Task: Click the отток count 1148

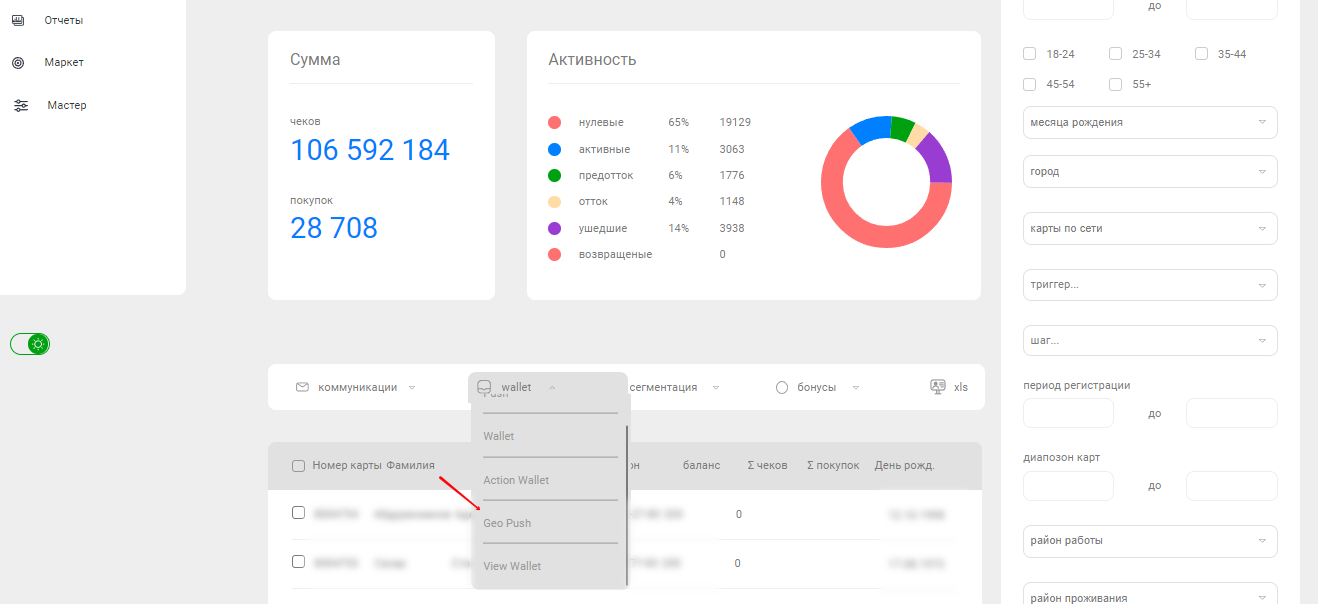Action: (732, 201)
